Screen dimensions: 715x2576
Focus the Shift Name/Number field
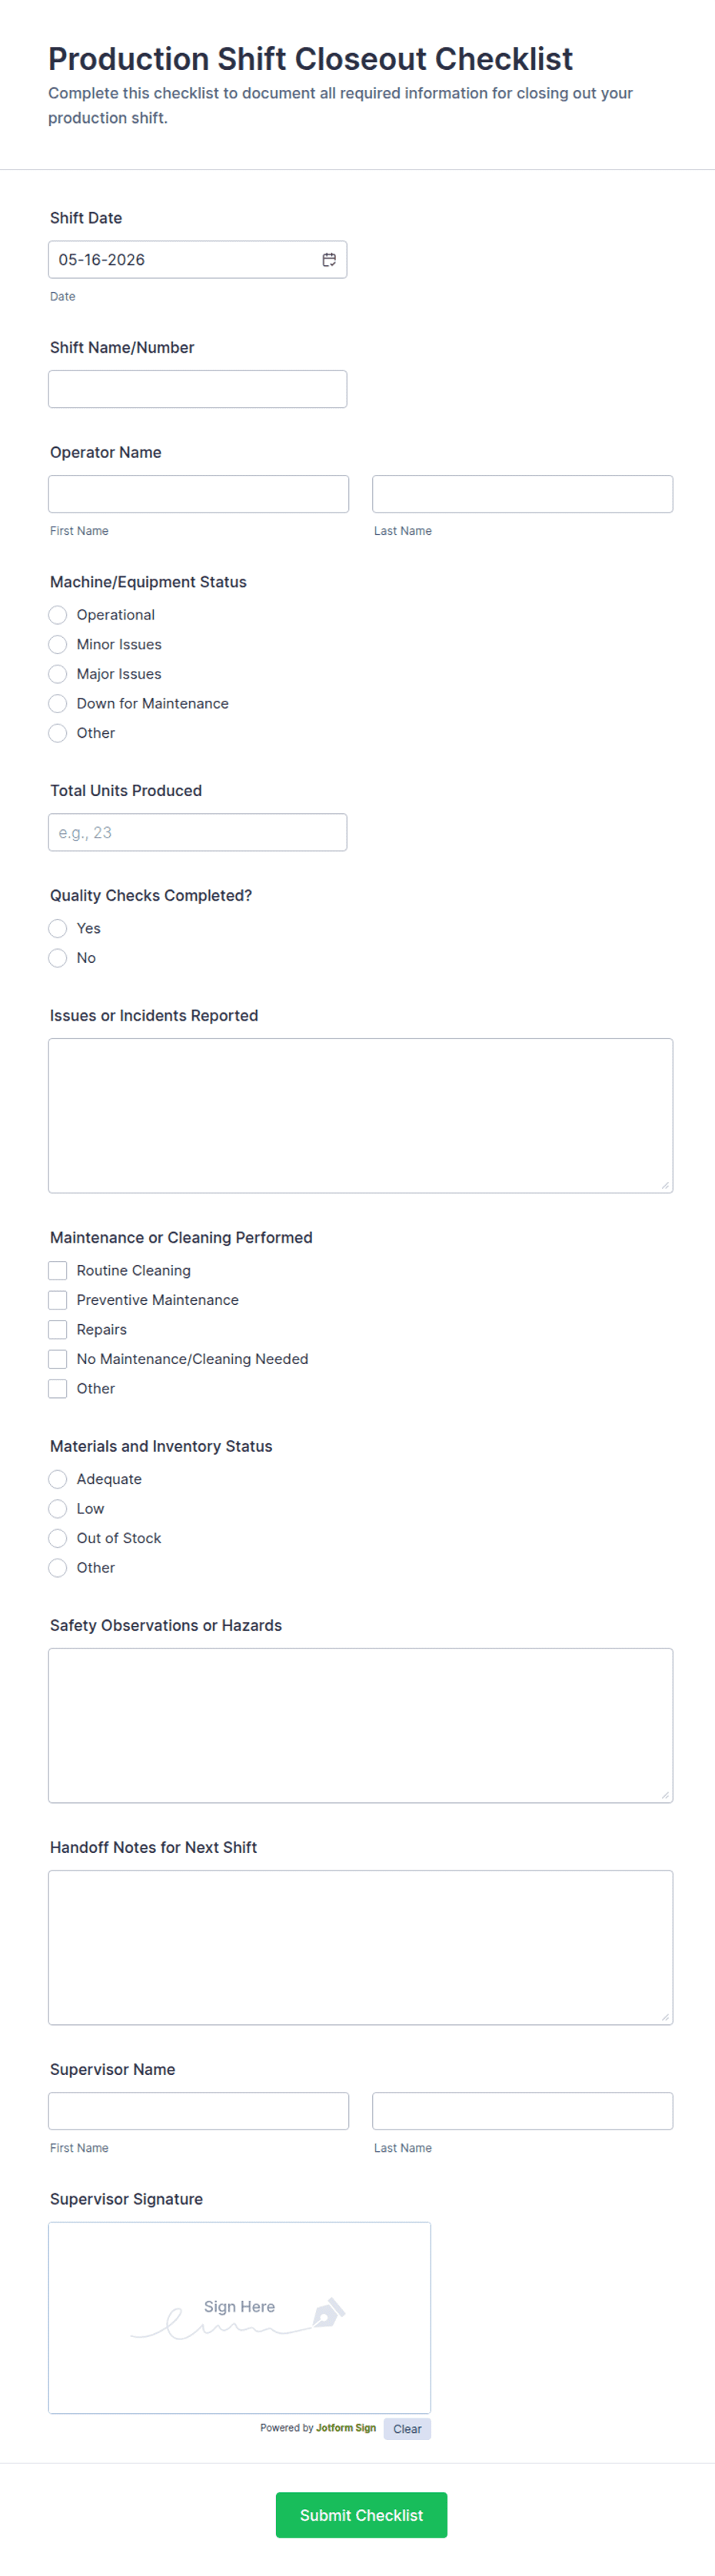198,389
